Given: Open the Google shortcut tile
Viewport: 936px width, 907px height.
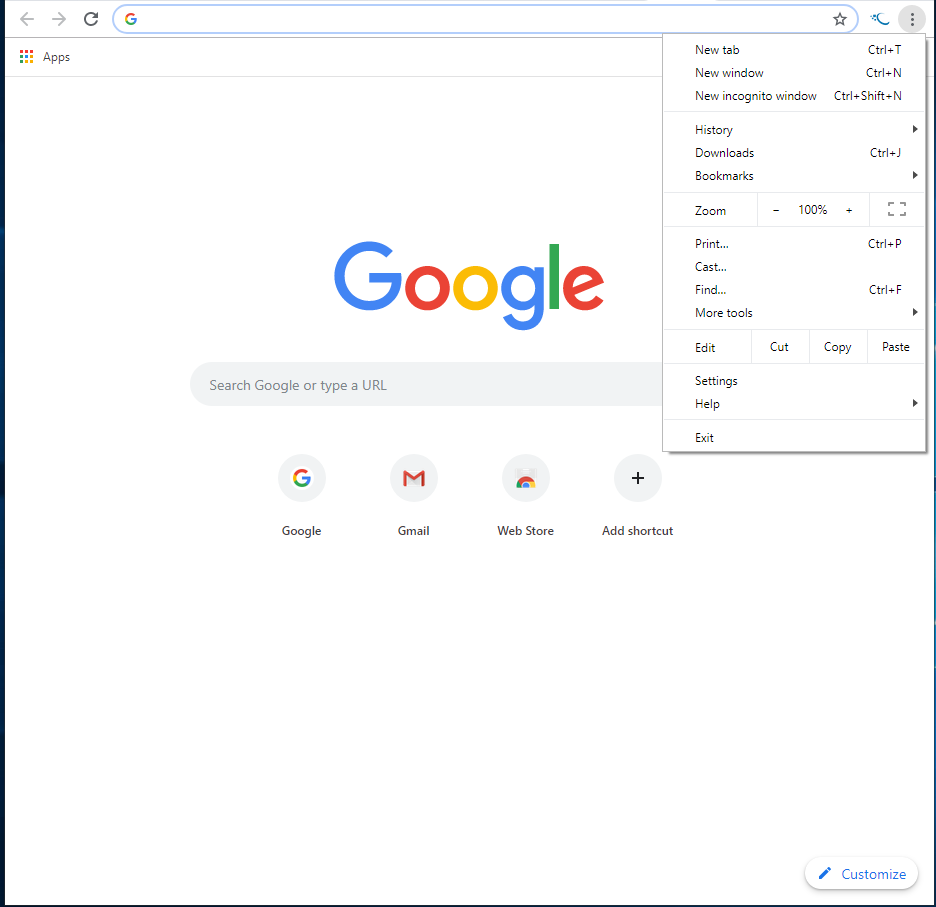Looking at the screenshot, I should point(301,478).
